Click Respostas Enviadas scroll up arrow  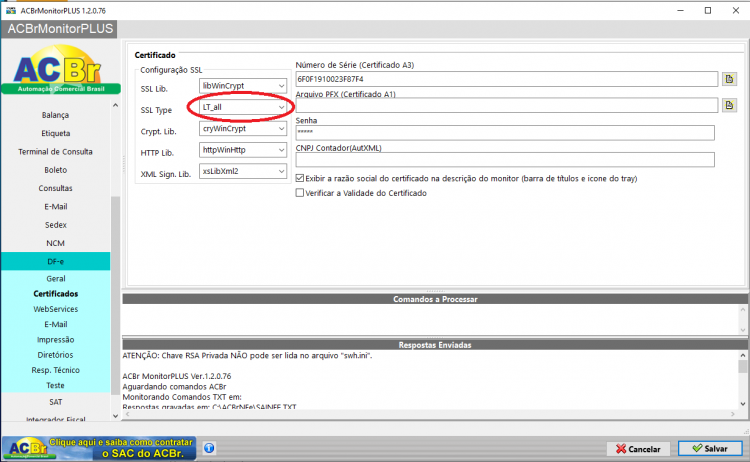pos(742,355)
